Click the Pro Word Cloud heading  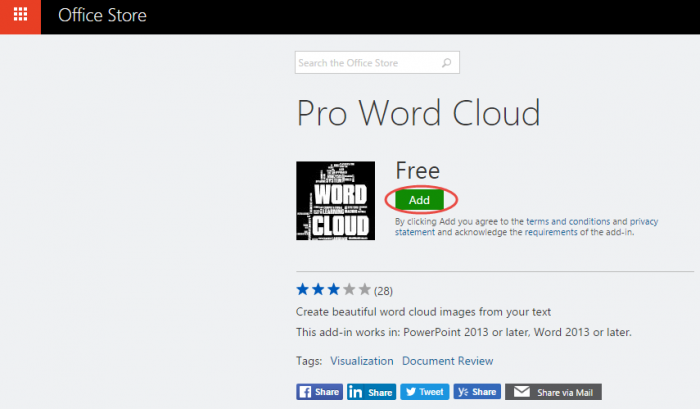point(419,113)
